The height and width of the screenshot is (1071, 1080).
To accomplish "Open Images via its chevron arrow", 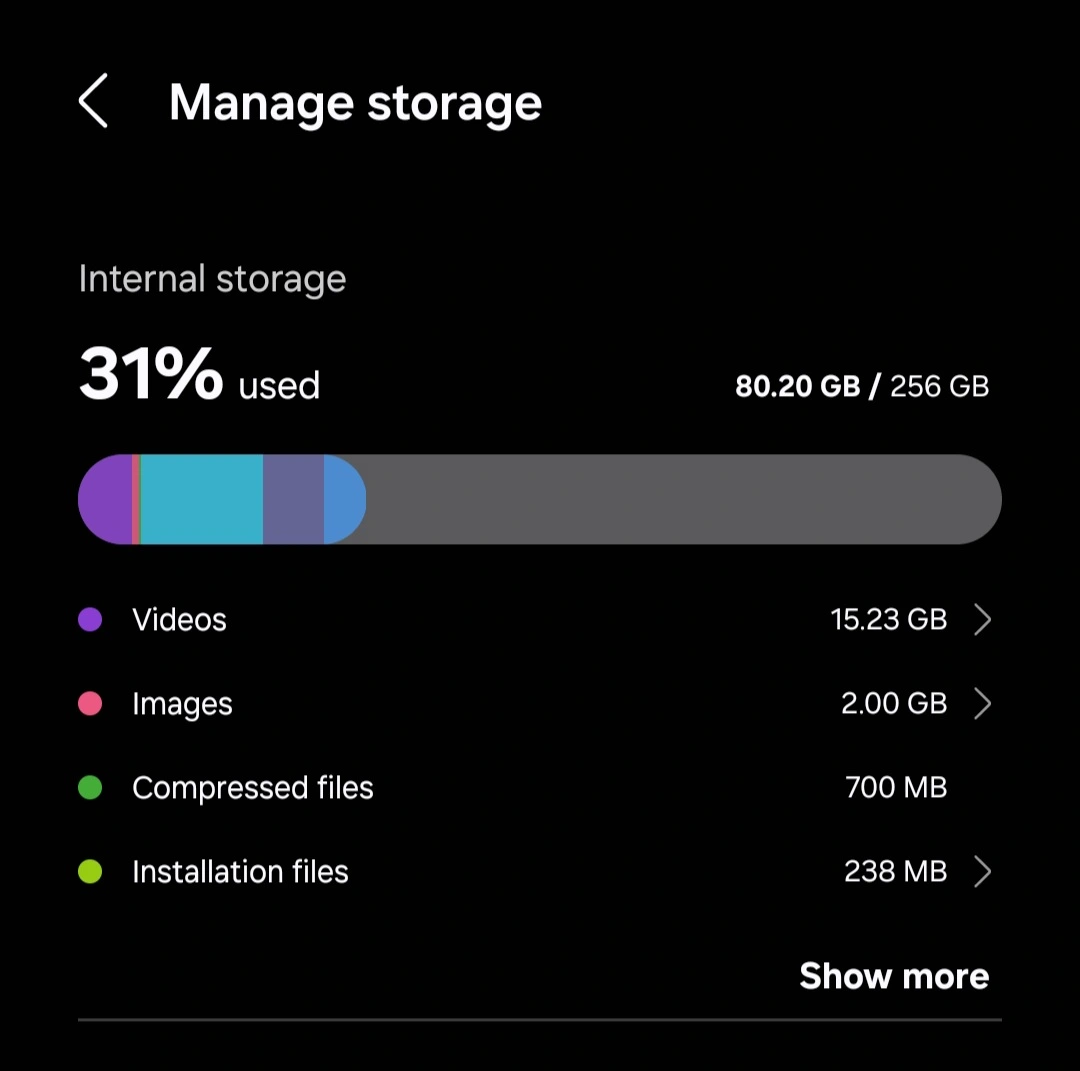I will pyautogui.click(x=983, y=703).
